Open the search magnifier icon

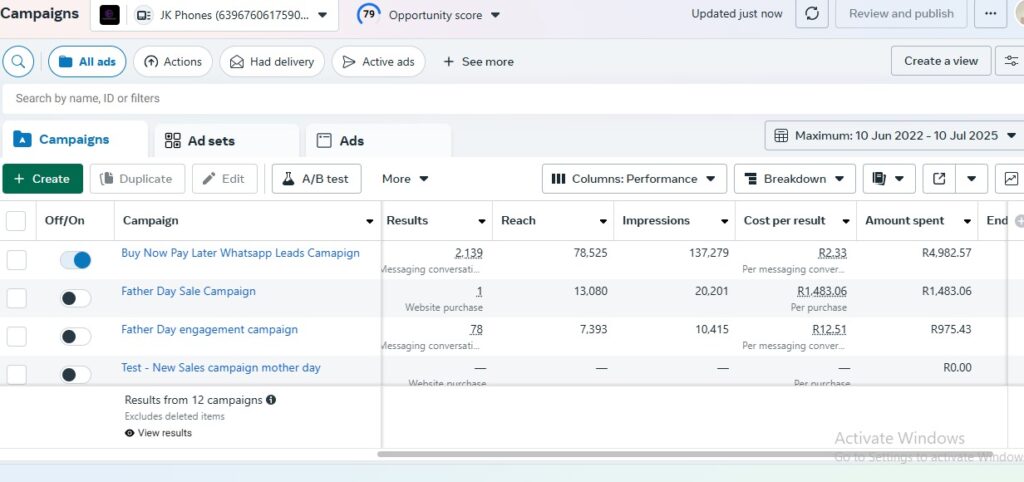[x=18, y=61]
